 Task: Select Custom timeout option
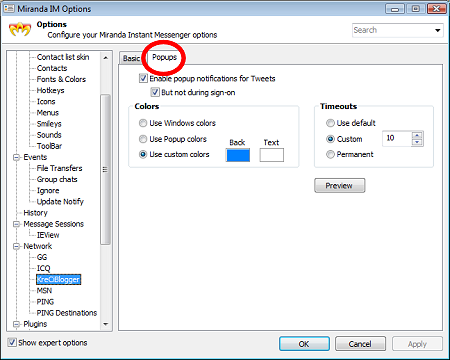click(330, 139)
